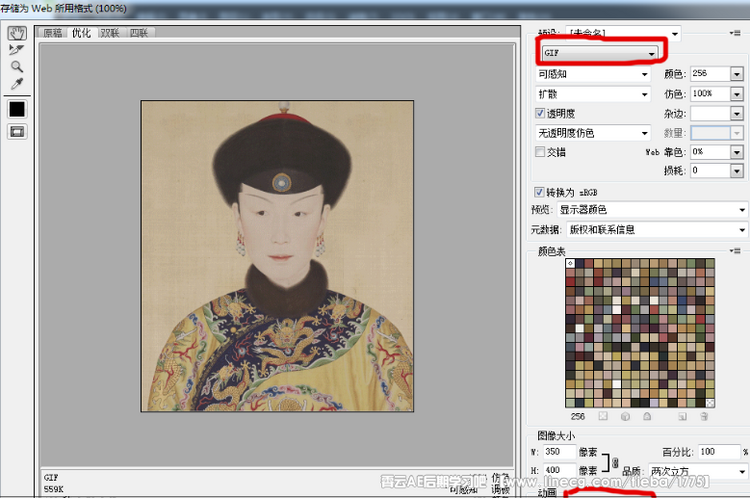
Task: Toggle the constrain proportions link icon
Action: pos(615,462)
